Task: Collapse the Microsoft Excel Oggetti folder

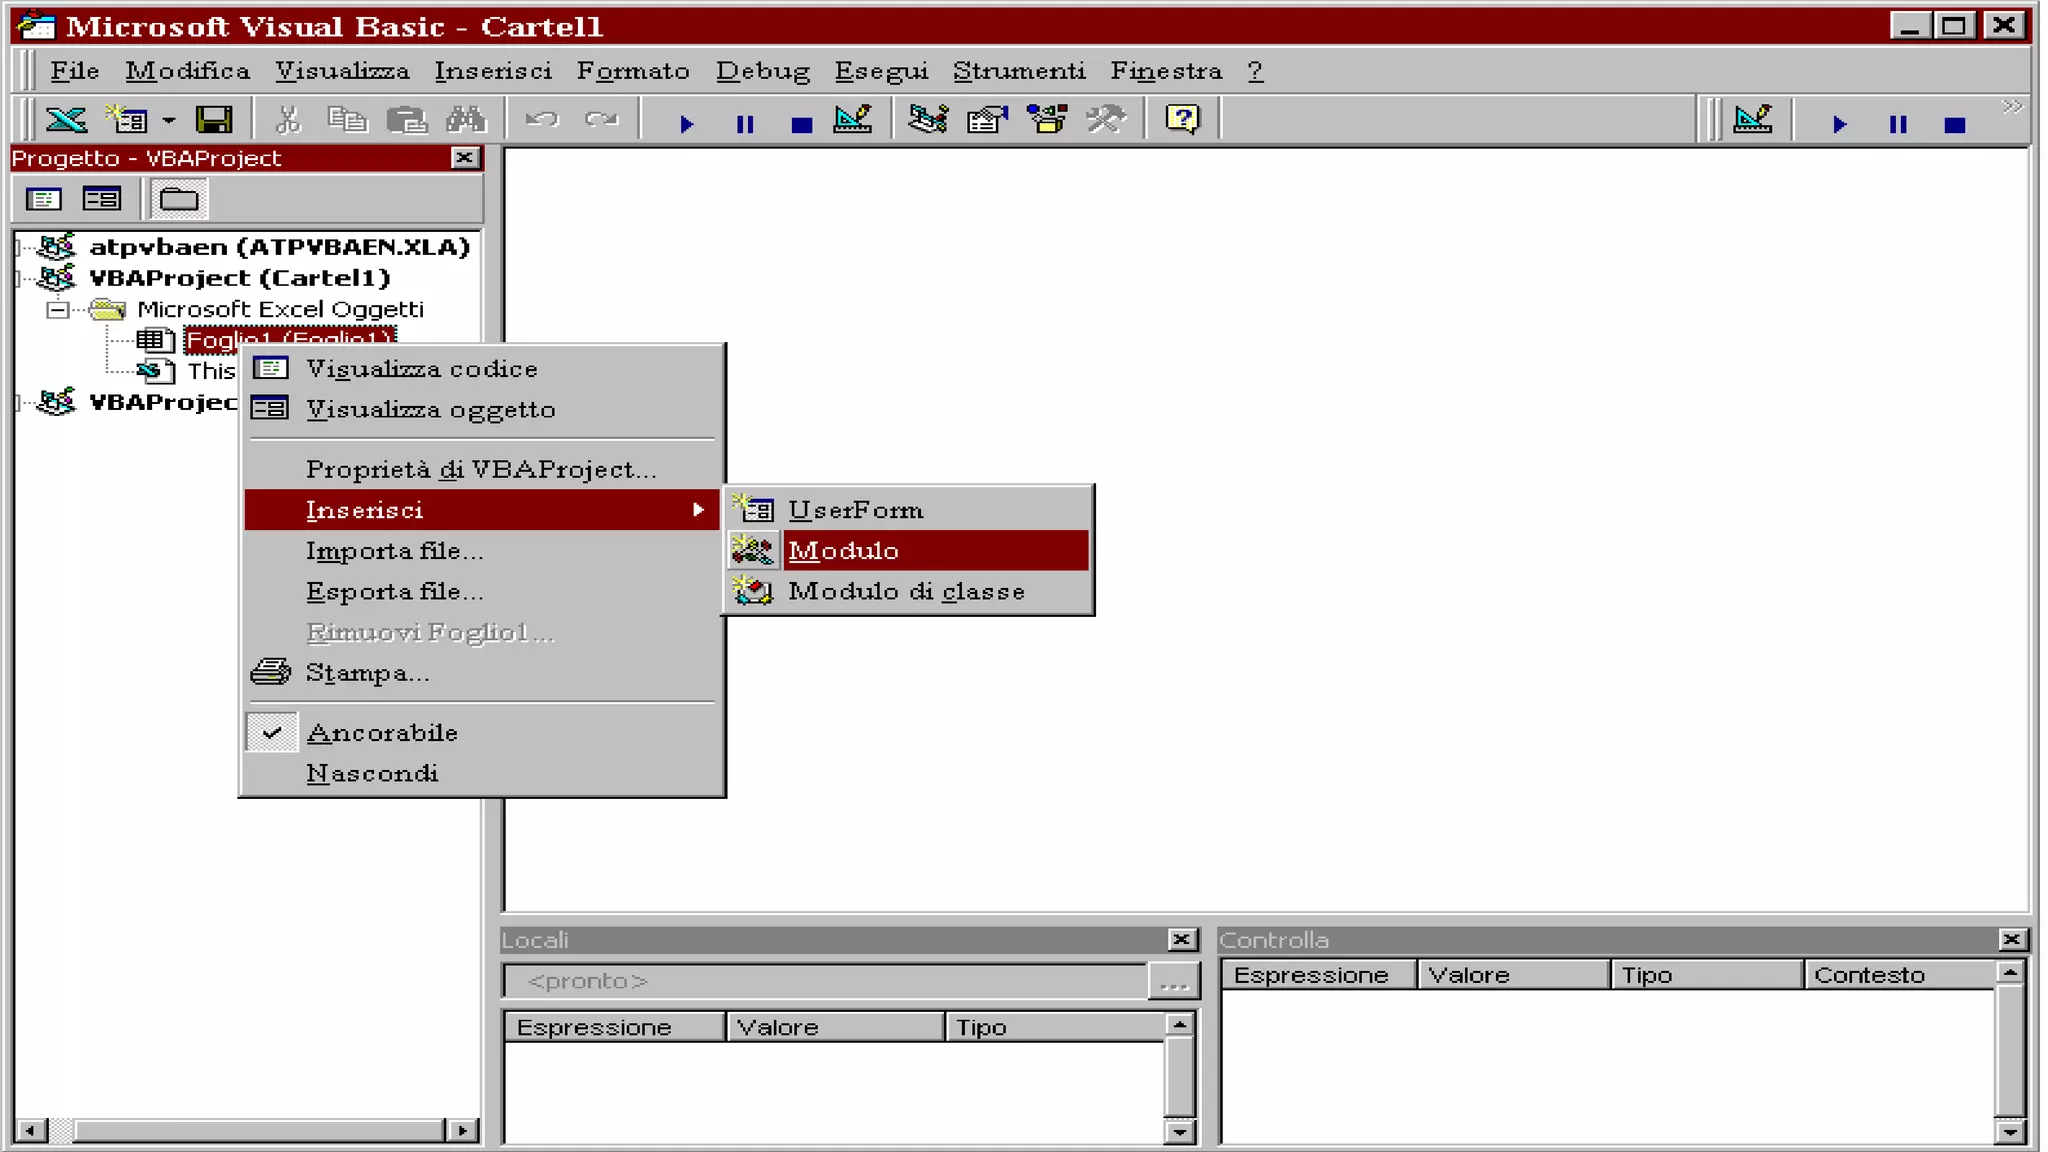Action: [x=58, y=310]
